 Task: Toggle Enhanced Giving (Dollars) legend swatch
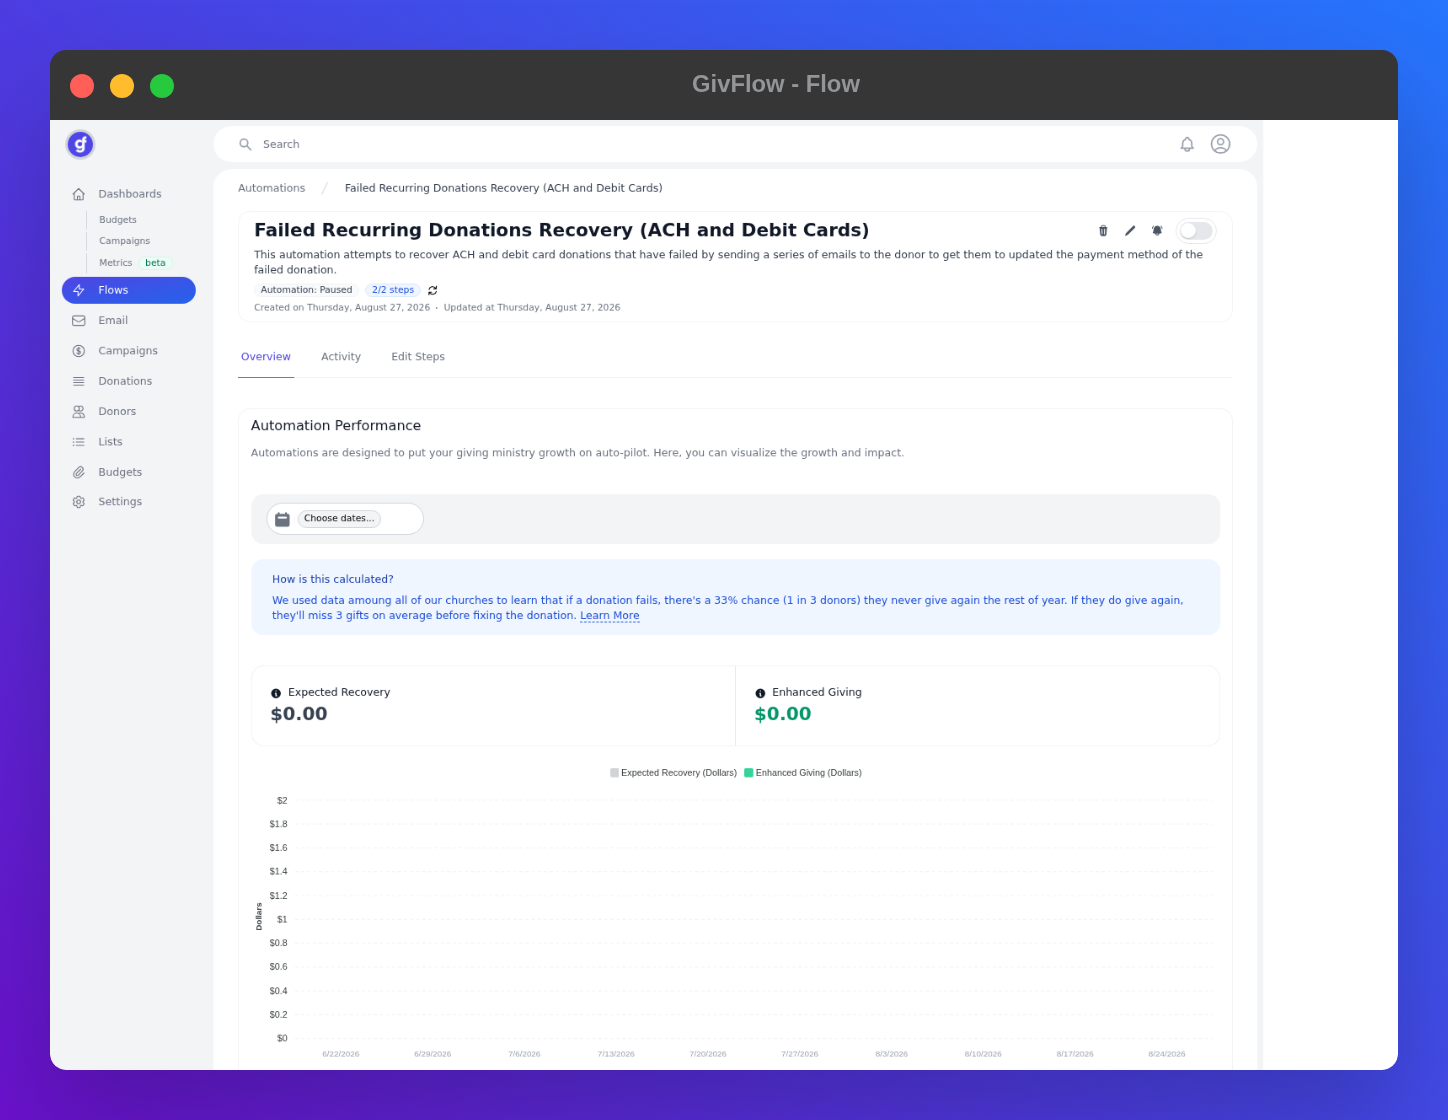click(x=748, y=773)
